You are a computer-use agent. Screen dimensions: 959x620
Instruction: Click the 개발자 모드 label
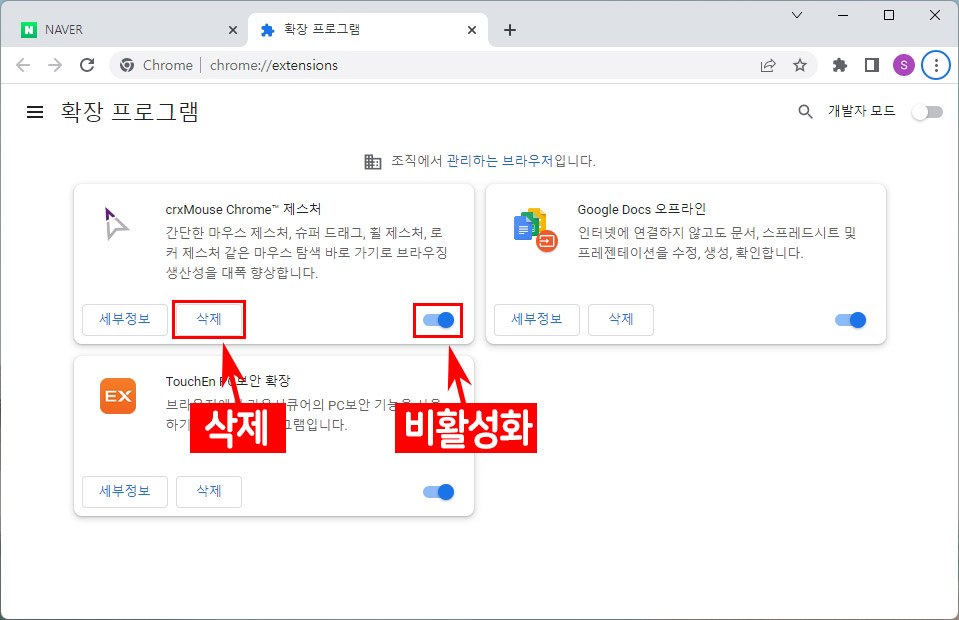[x=862, y=111]
